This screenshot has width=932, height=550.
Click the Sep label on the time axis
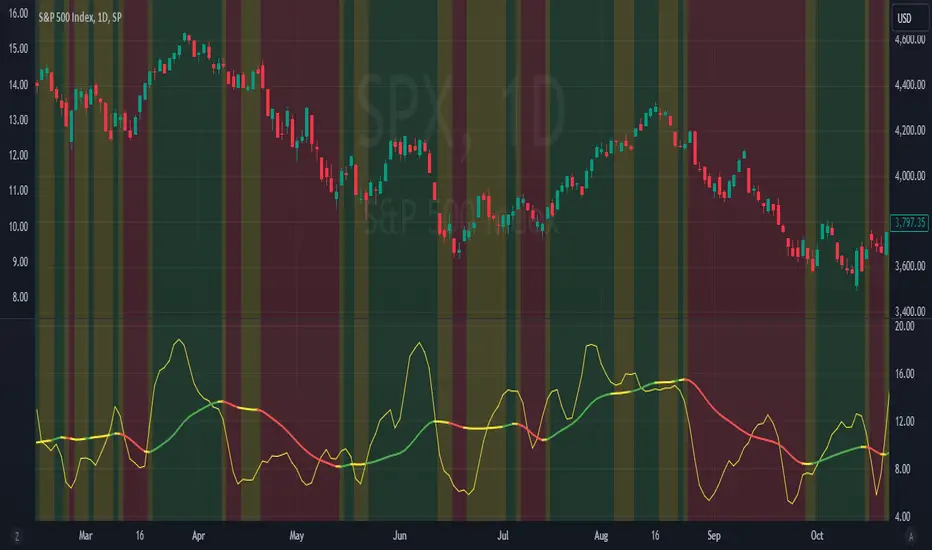pyautogui.click(x=714, y=536)
